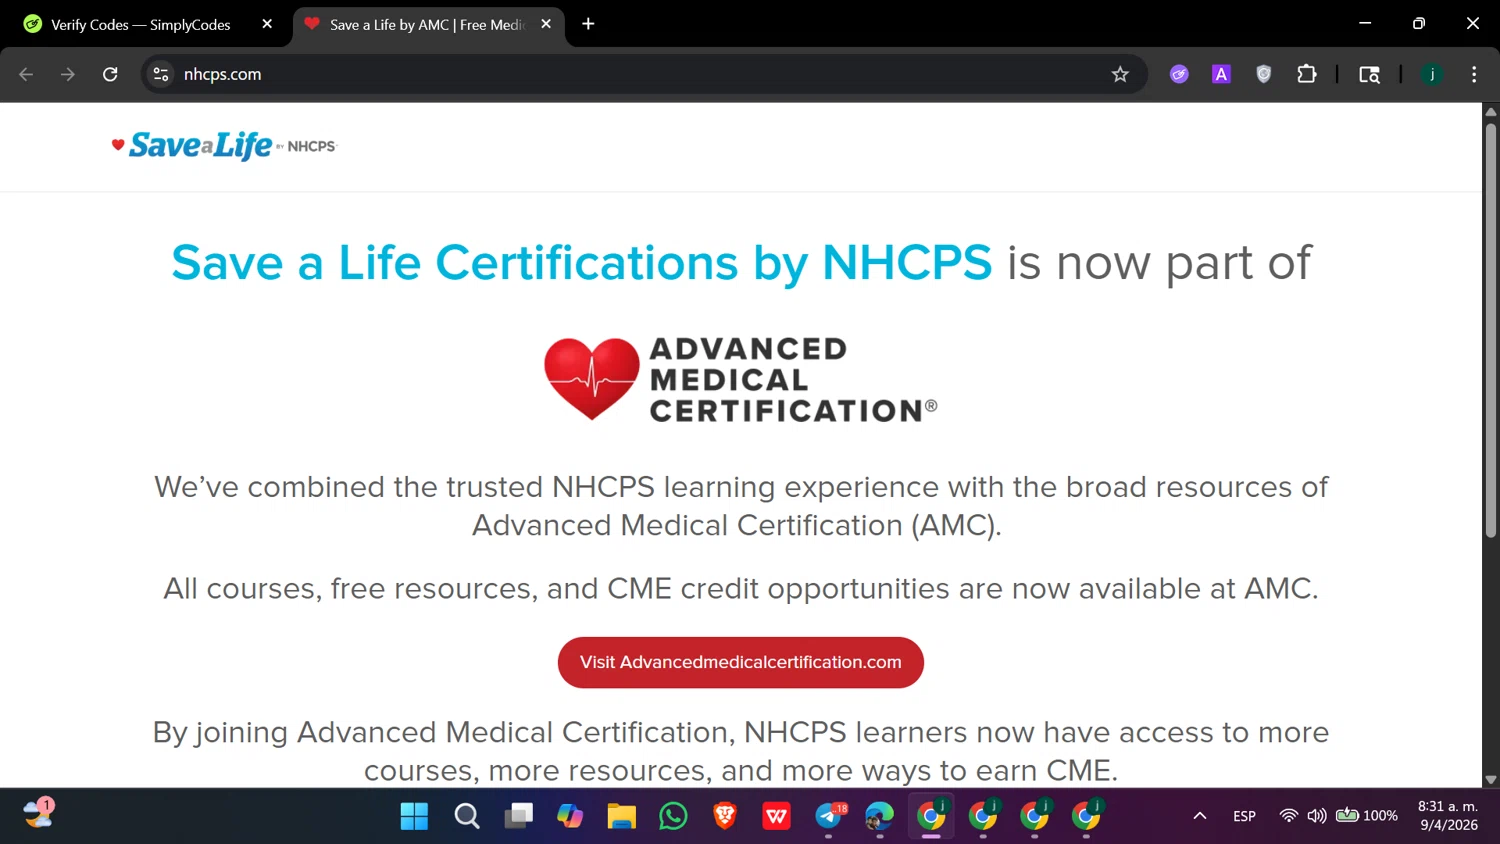Open WPS Office from the taskbar
The width and height of the screenshot is (1500, 844).
point(776,816)
